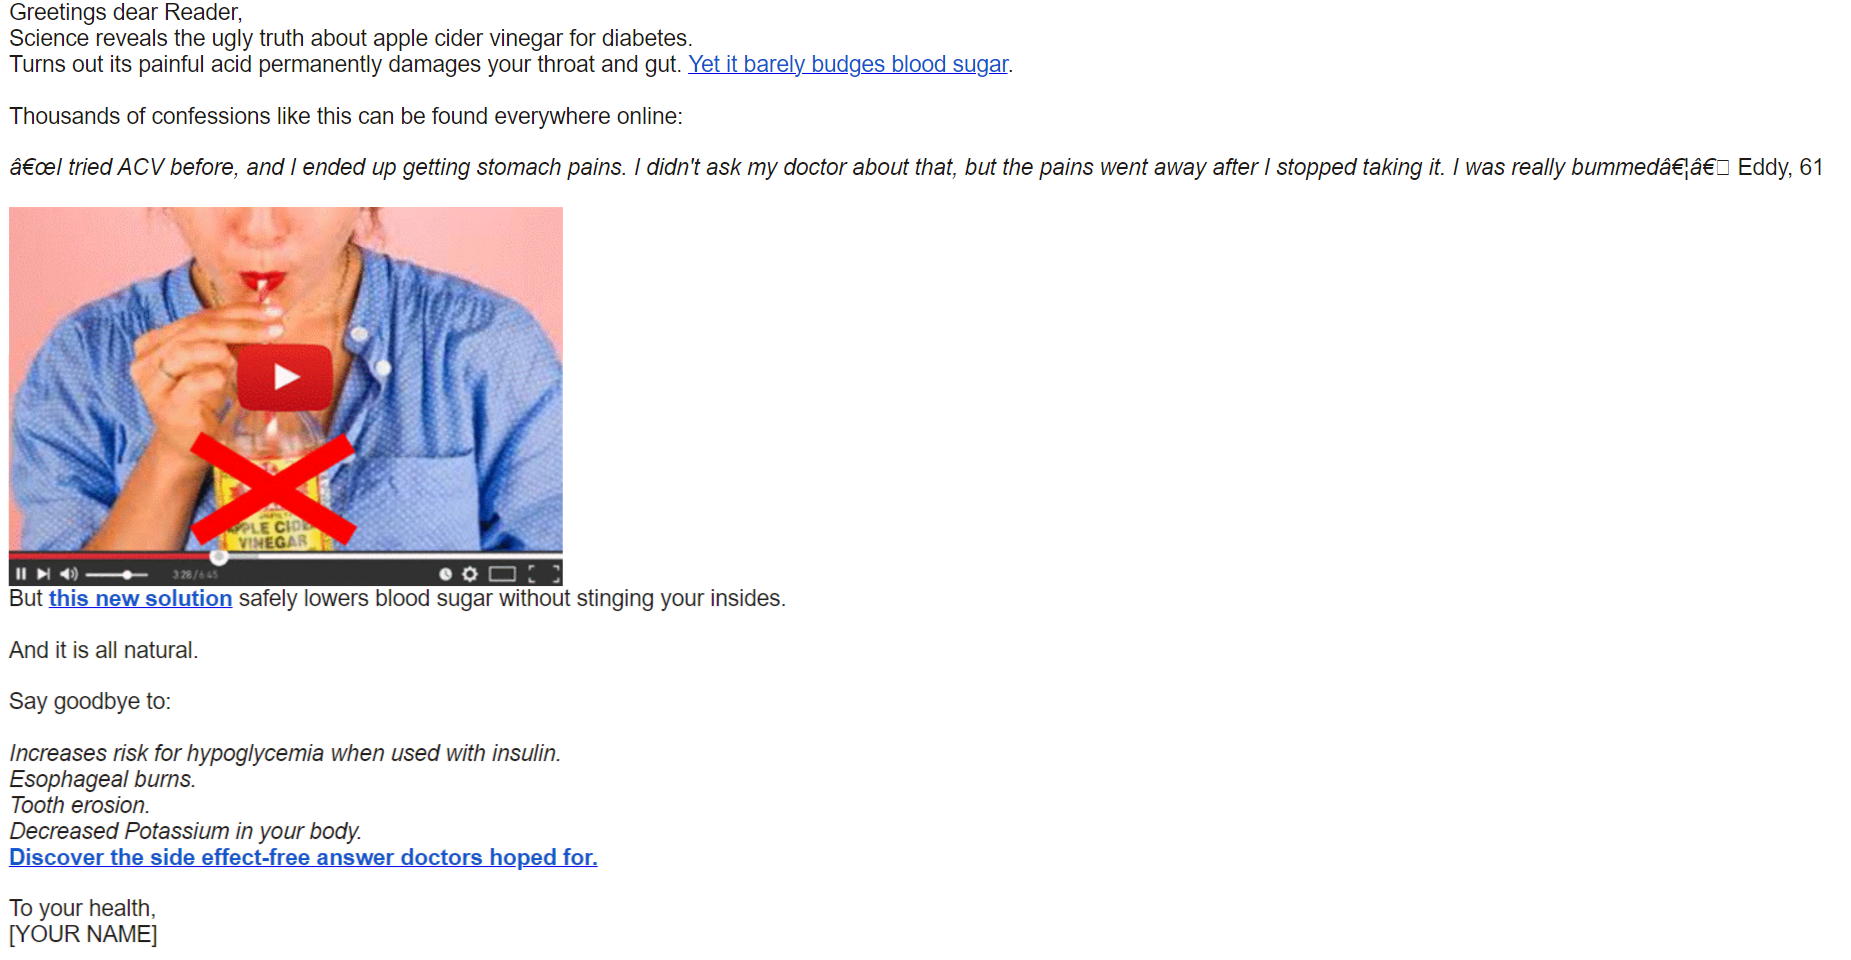Open video settings gear icon
Image resolution: width=1851 pixels, height=960 pixels.
coord(470,574)
